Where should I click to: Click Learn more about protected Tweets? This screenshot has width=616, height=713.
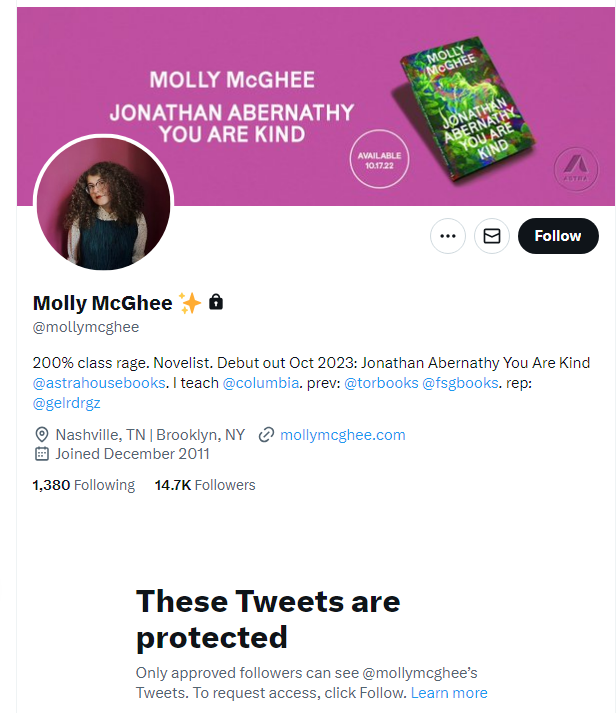tap(449, 692)
